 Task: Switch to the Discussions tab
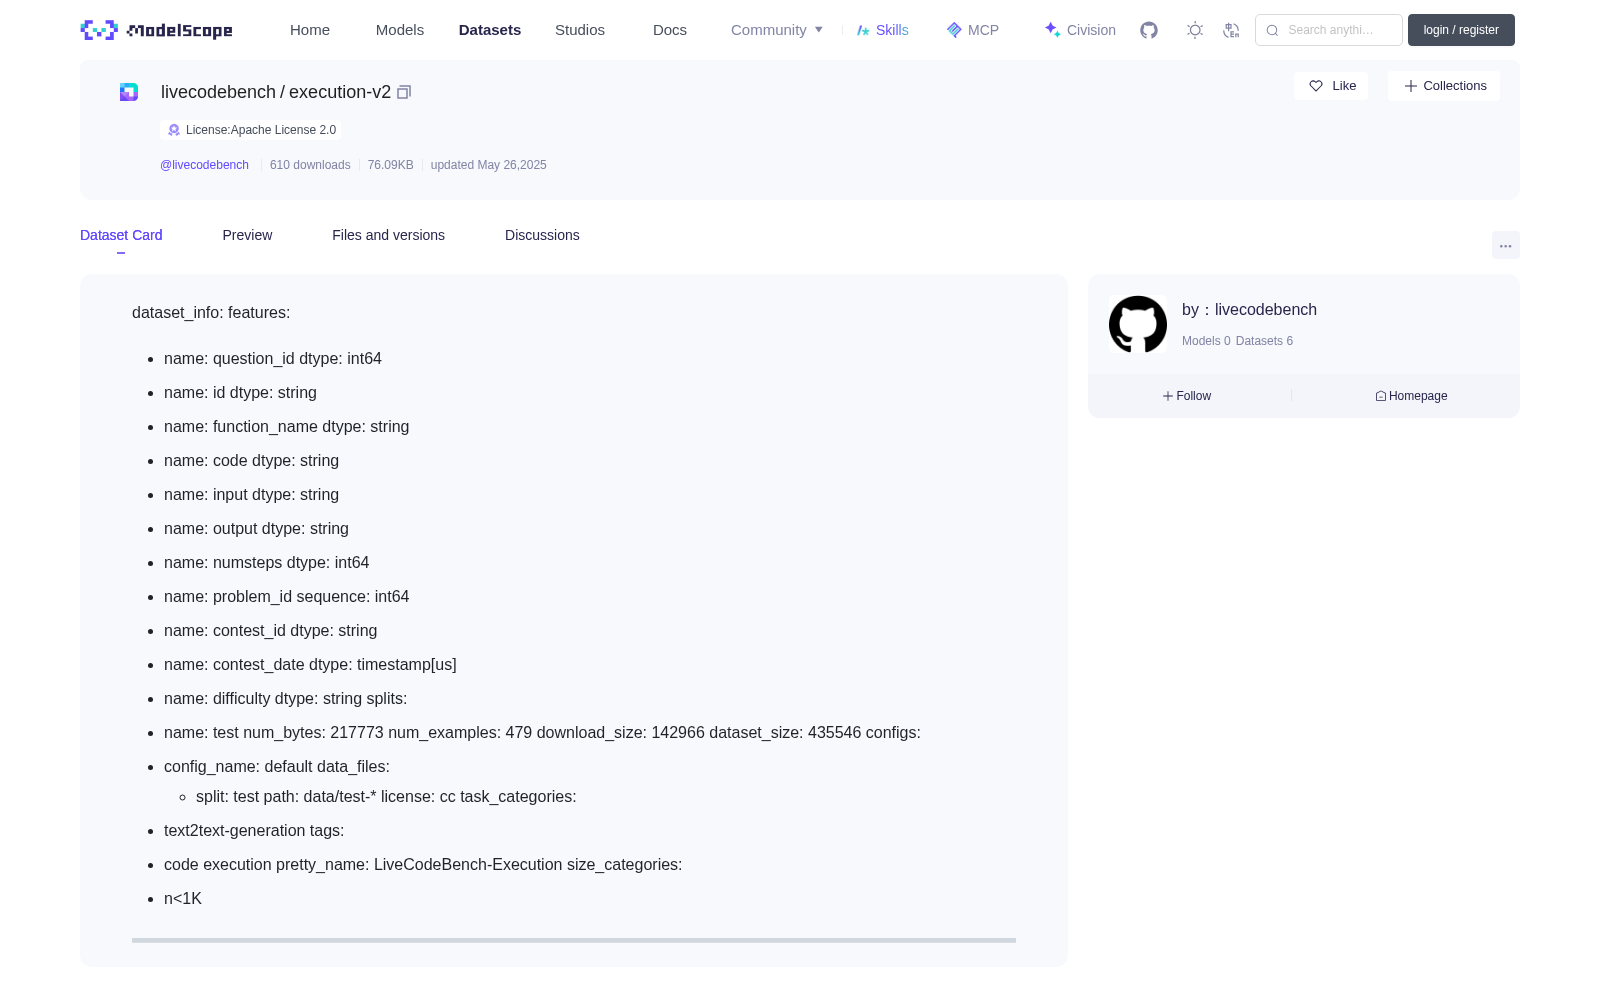[x=542, y=235]
